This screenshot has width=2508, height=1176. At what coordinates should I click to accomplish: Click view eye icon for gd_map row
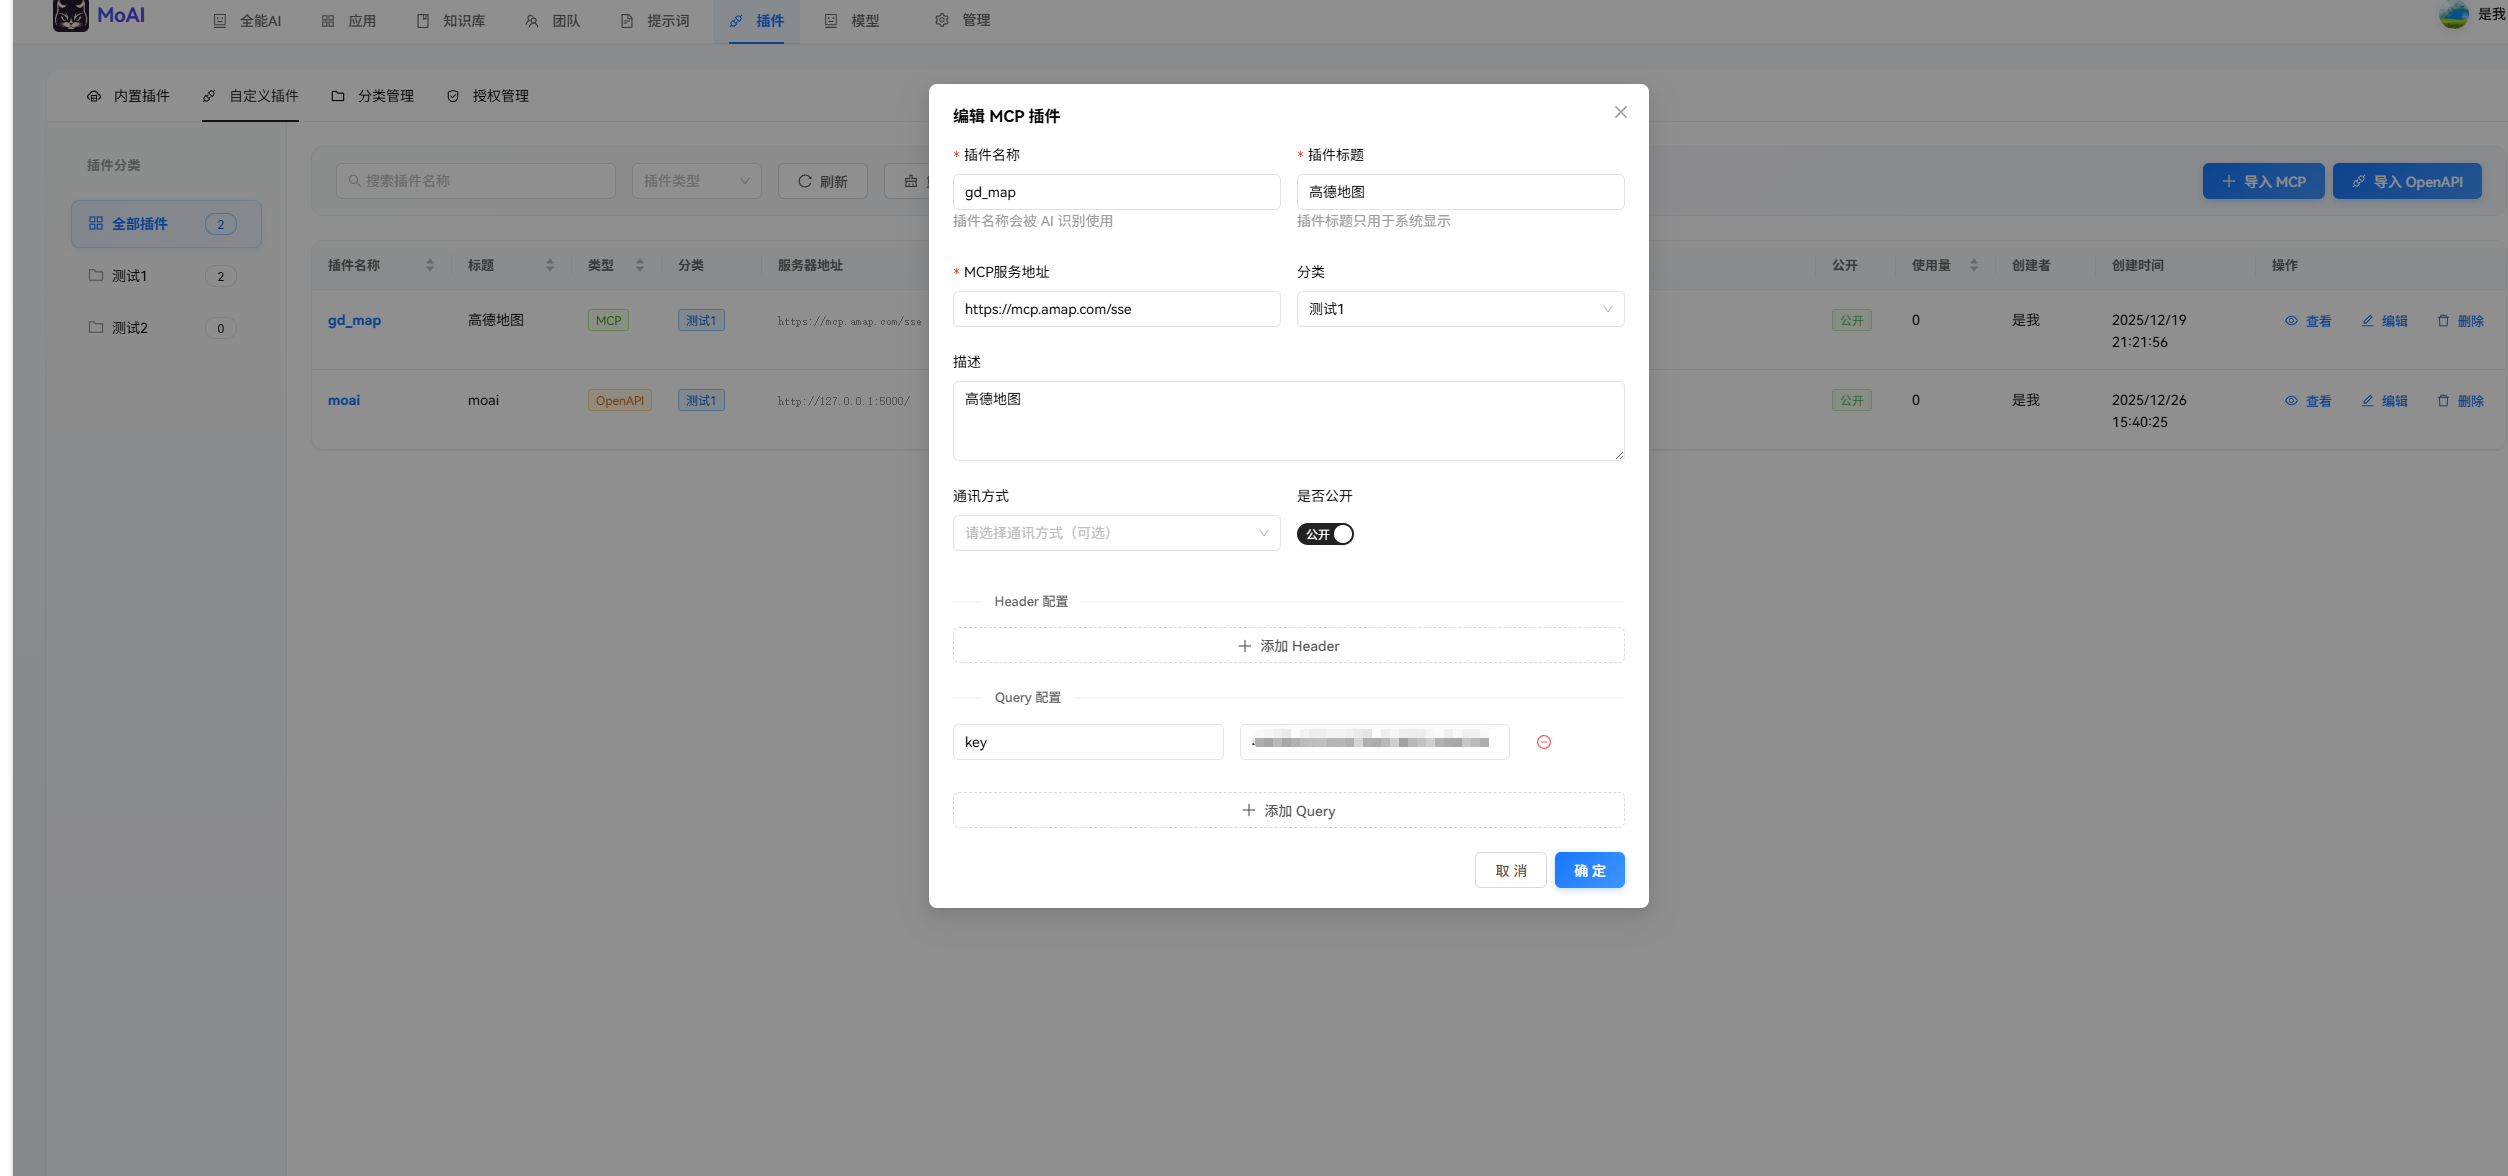[2291, 321]
